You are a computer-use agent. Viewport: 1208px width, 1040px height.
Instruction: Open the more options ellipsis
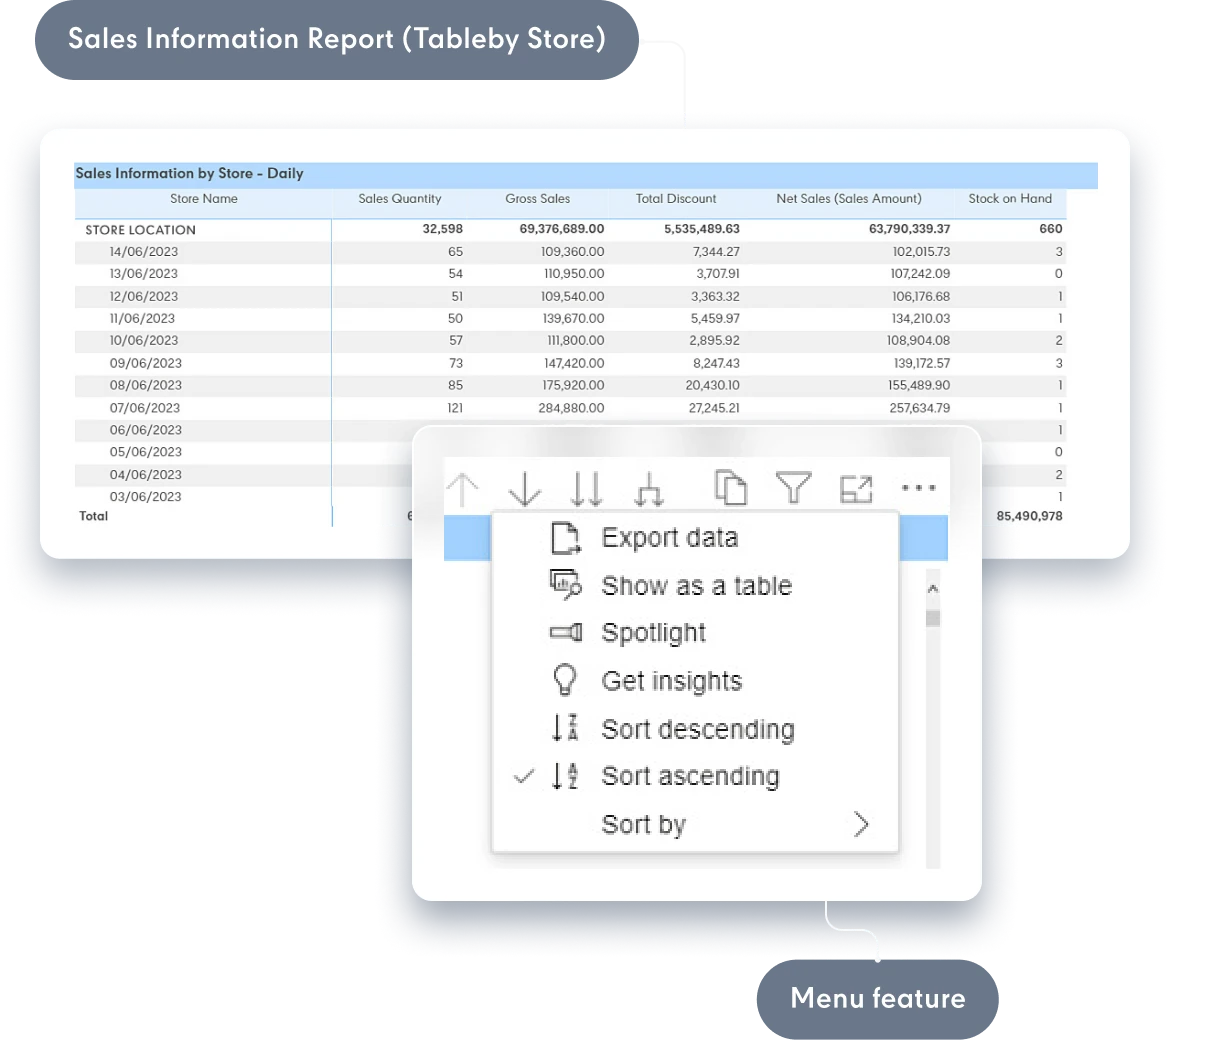[918, 488]
